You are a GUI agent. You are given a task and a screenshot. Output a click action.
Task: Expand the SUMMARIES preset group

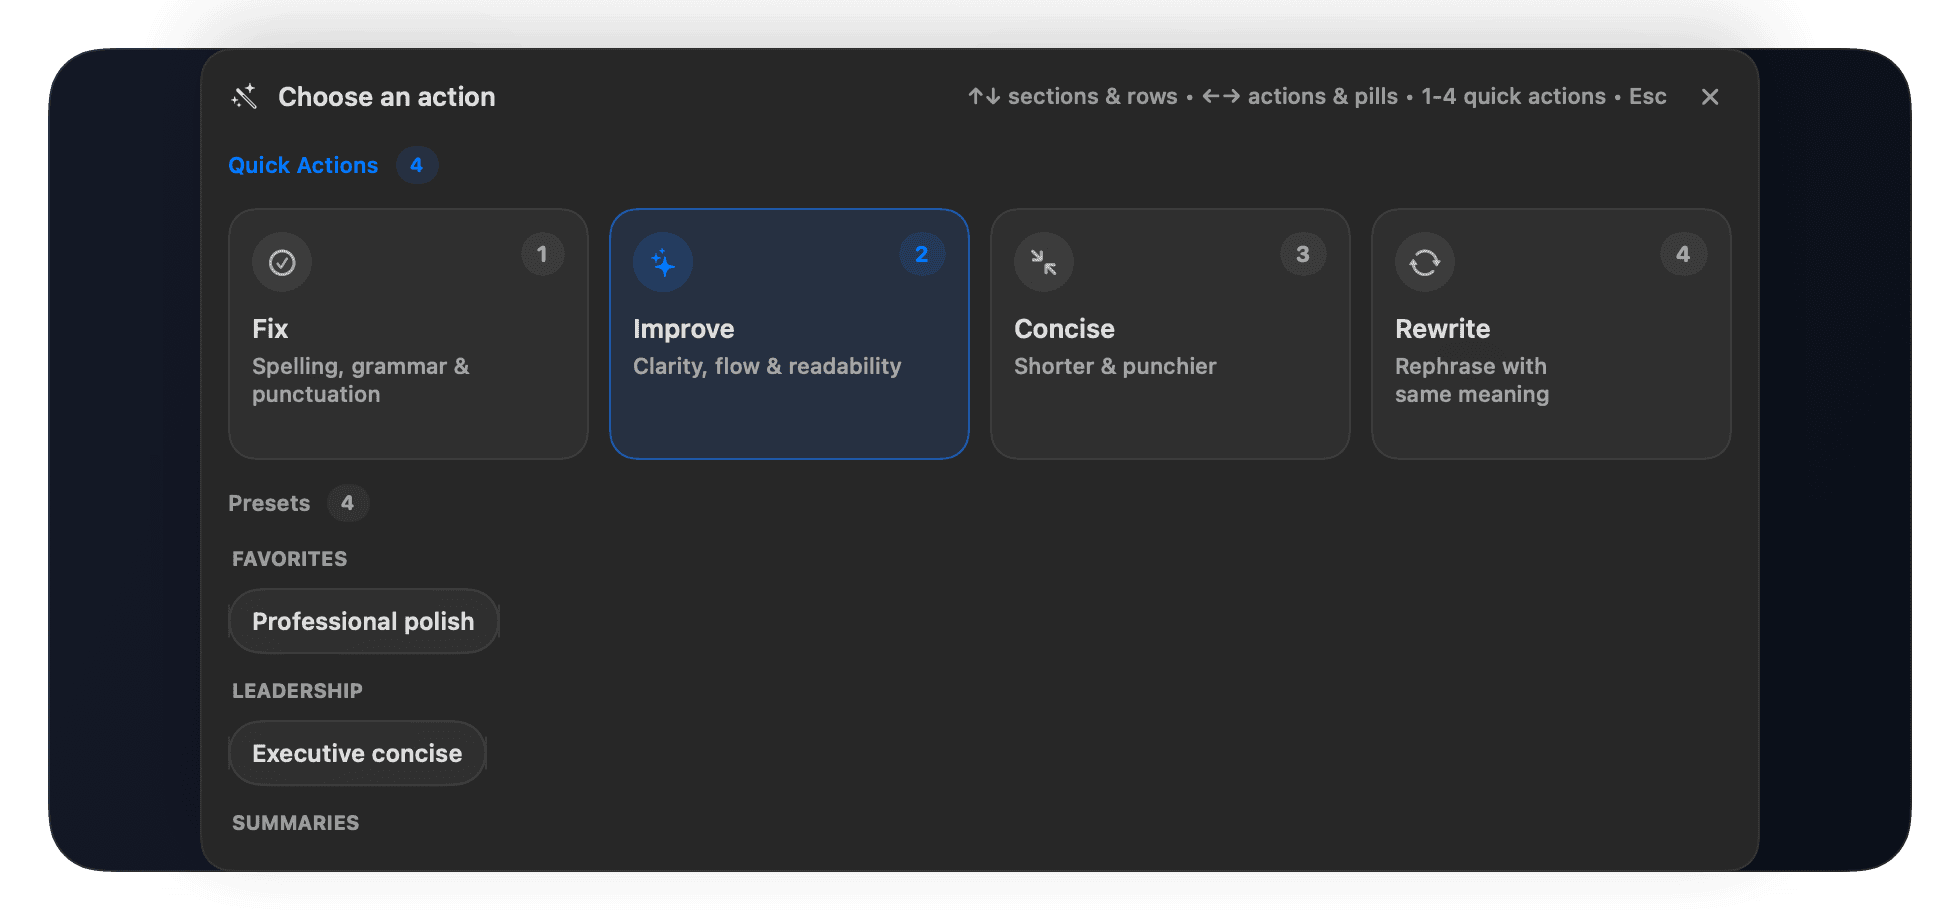(295, 822)
